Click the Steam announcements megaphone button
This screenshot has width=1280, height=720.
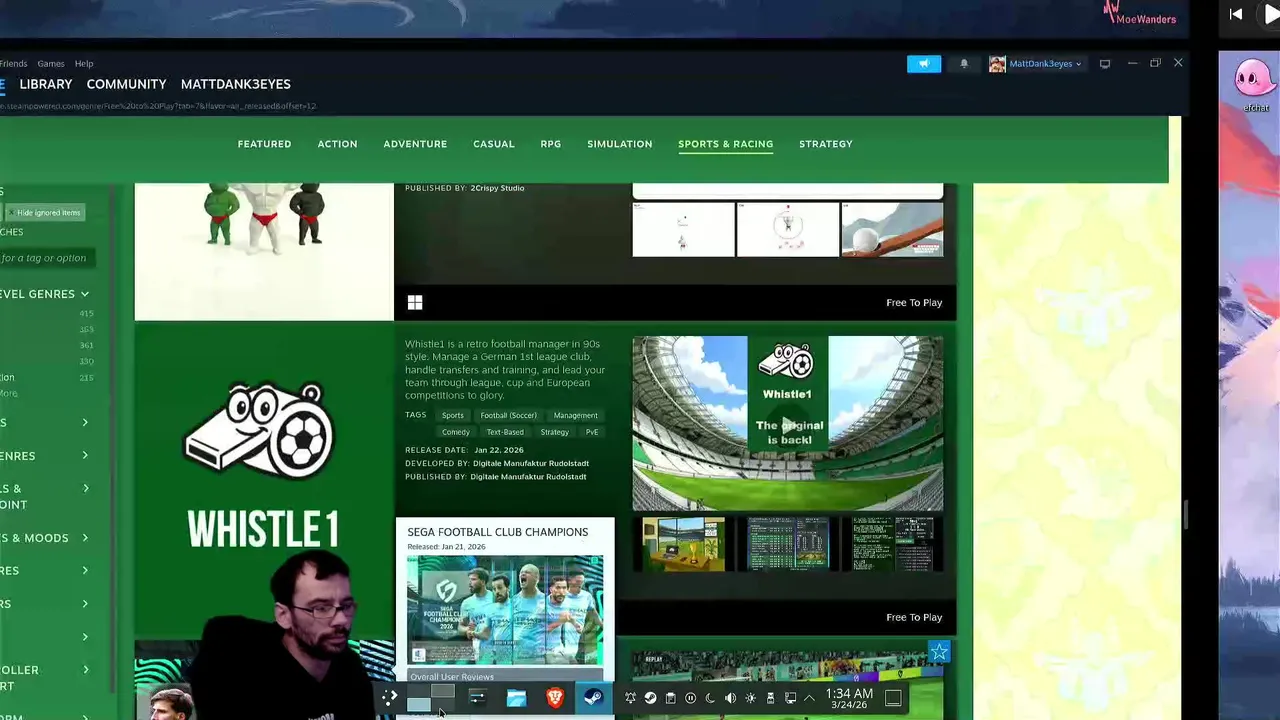(x=924, y=64)
